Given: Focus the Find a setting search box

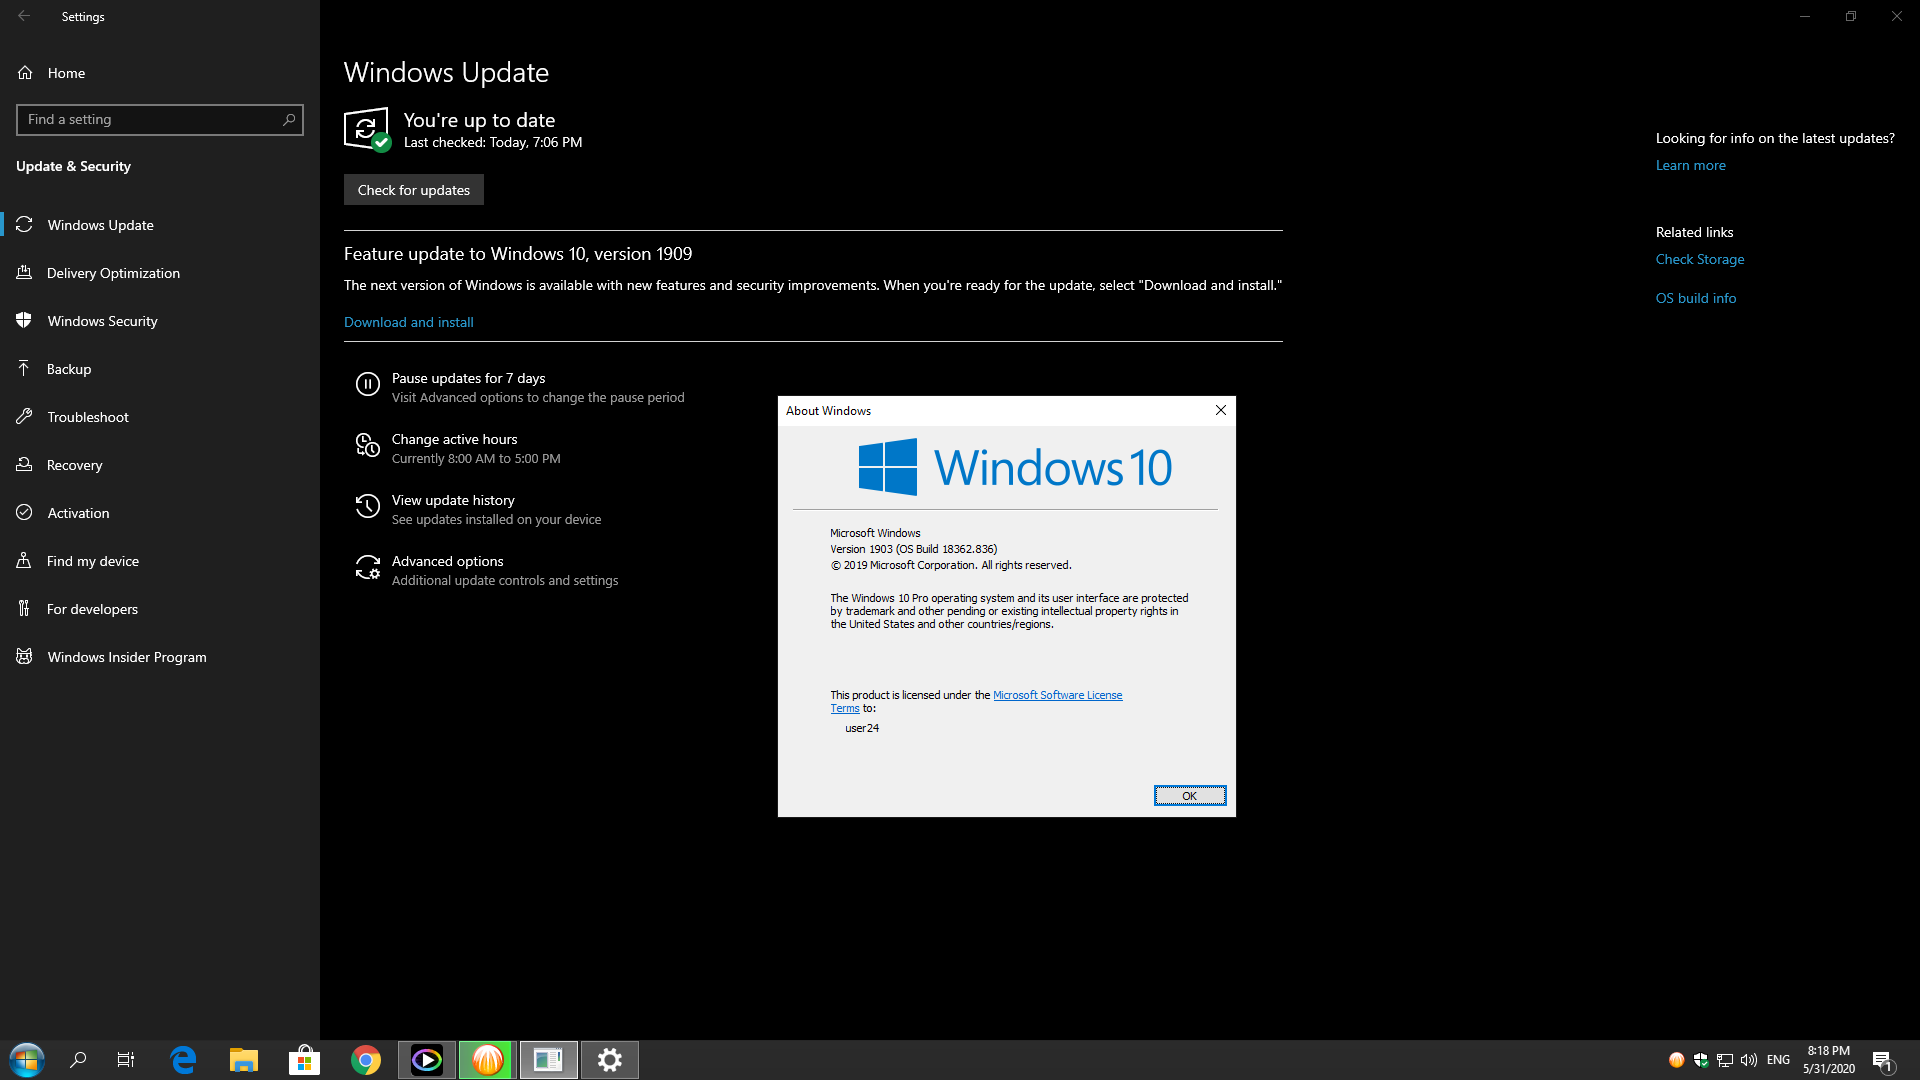Looking at the screenshot, I should [x=160, y=119].
